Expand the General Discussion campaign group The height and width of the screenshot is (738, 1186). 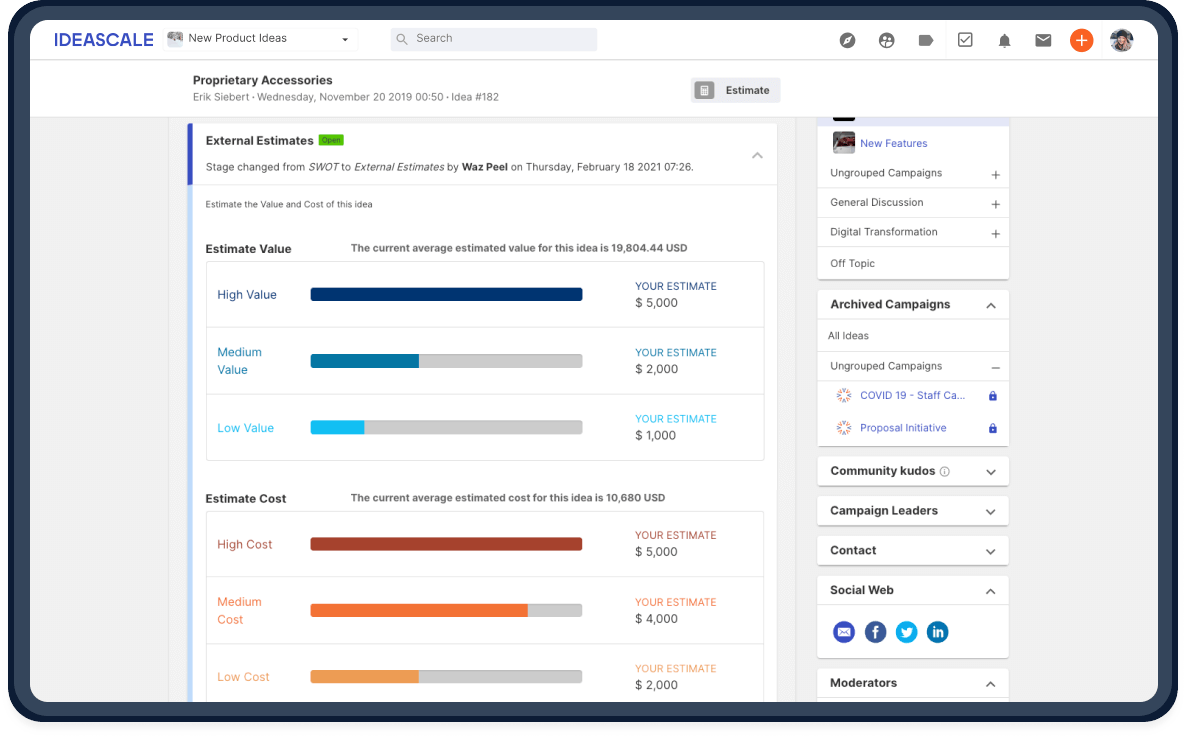(995, 204)
